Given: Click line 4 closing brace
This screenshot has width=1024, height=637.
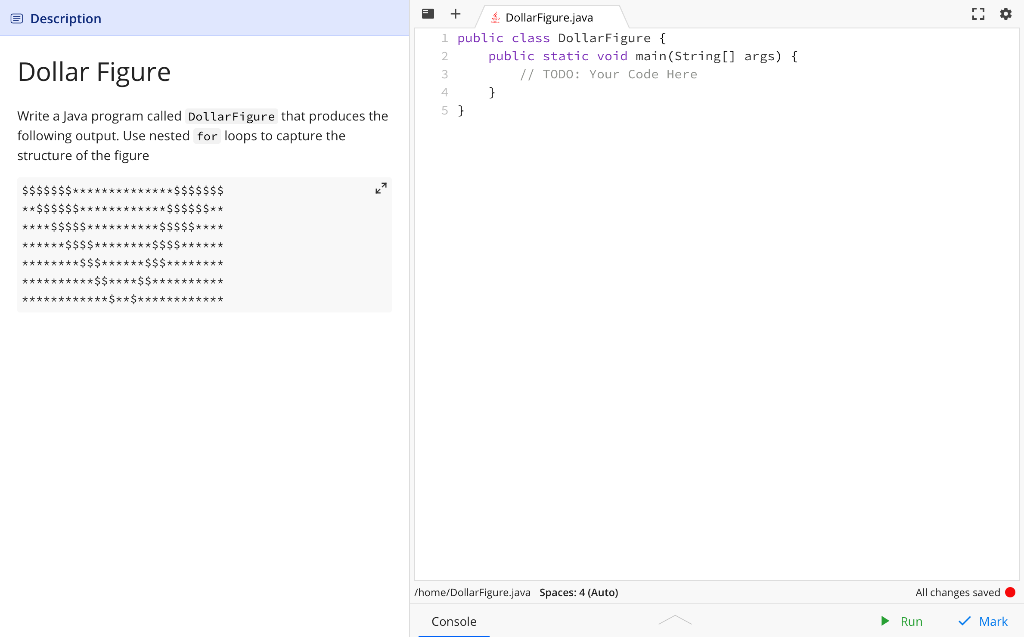Looking at the screenshot, I should click(492, 92).
